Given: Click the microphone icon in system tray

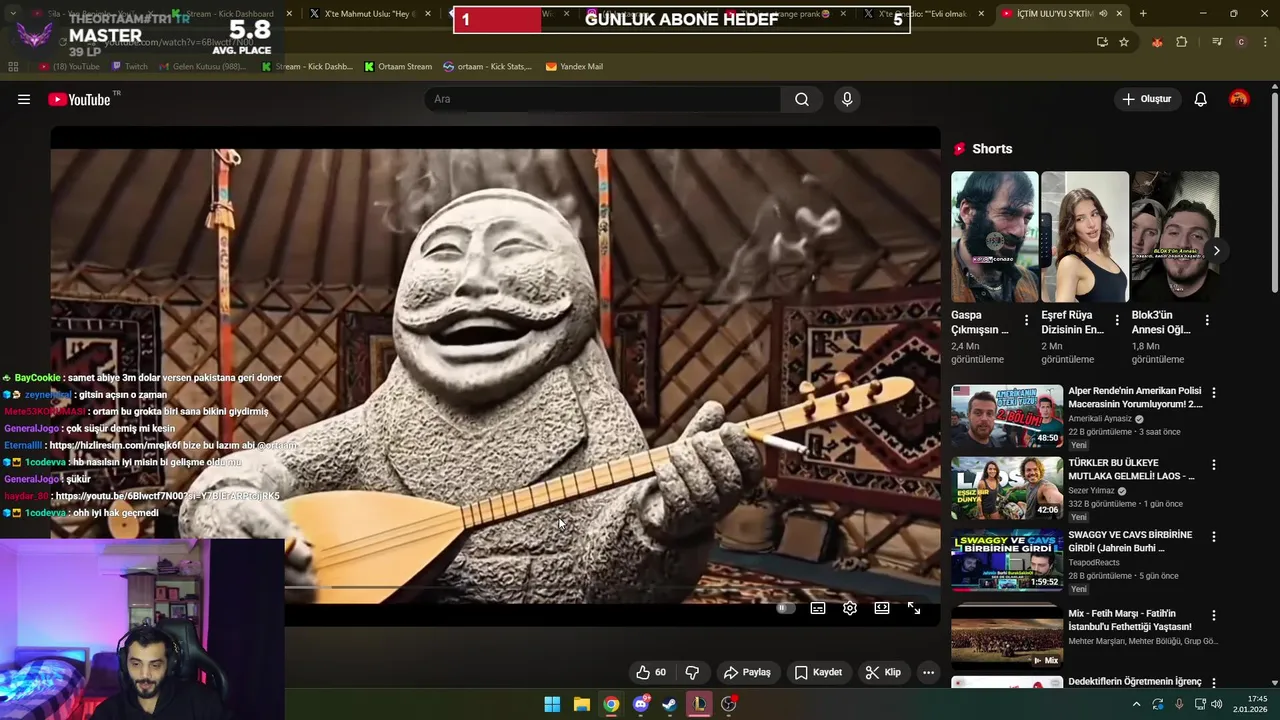Looking at the screenshot, I should tap(1179, 704).
